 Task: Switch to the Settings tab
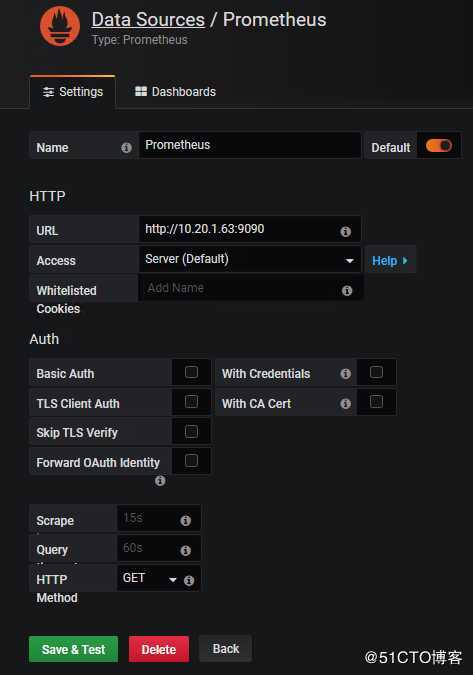tap(73, 92)
